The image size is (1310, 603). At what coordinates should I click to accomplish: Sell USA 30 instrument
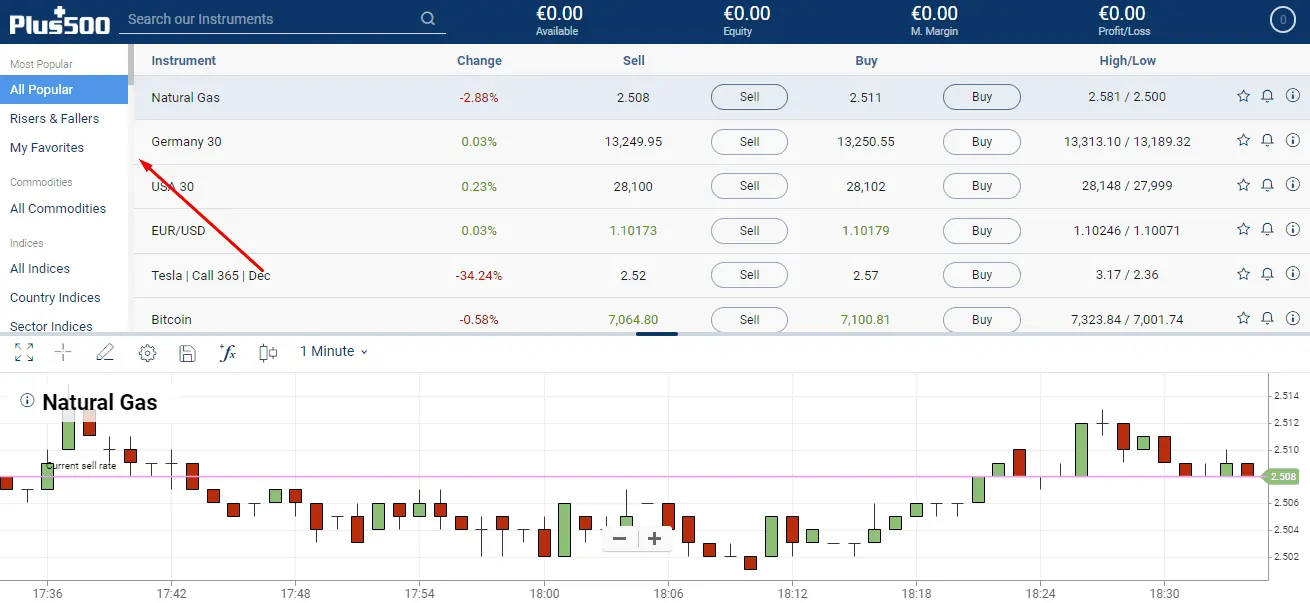[749, 186]
